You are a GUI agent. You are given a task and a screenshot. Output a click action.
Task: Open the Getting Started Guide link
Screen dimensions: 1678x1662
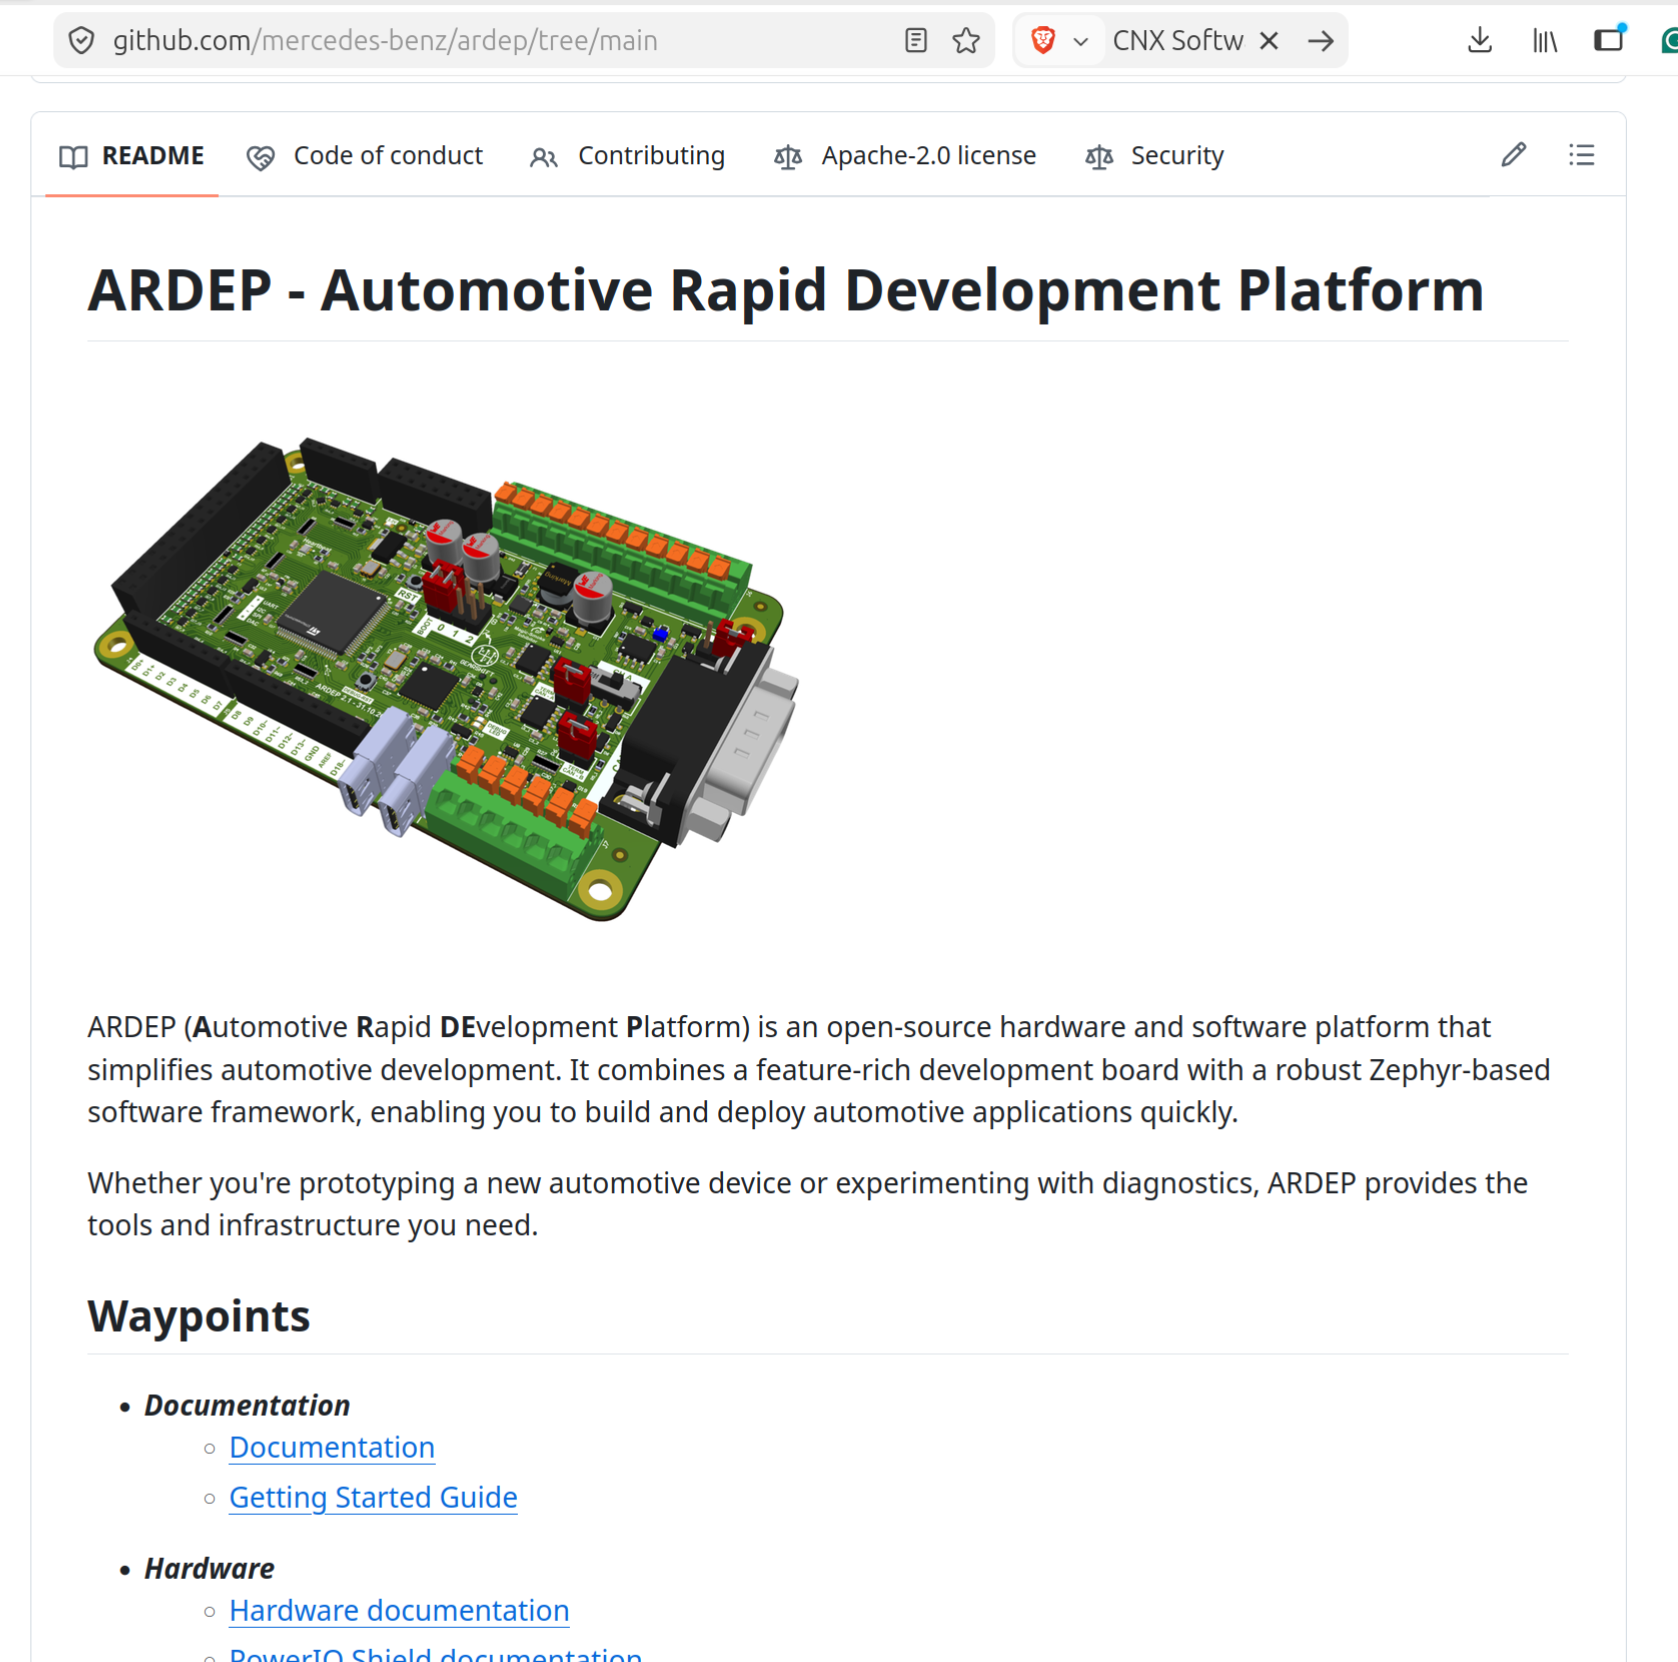(373, 1497)
